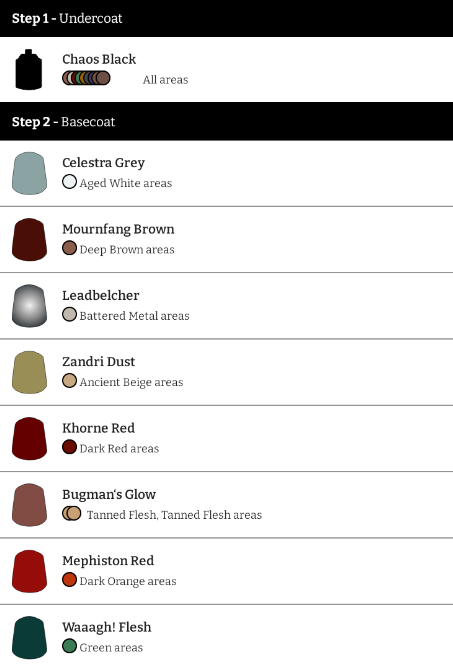Pick the Battered Metal swatch circle
Viewport: 453px width, 668px height.
[x=69, y=314]
